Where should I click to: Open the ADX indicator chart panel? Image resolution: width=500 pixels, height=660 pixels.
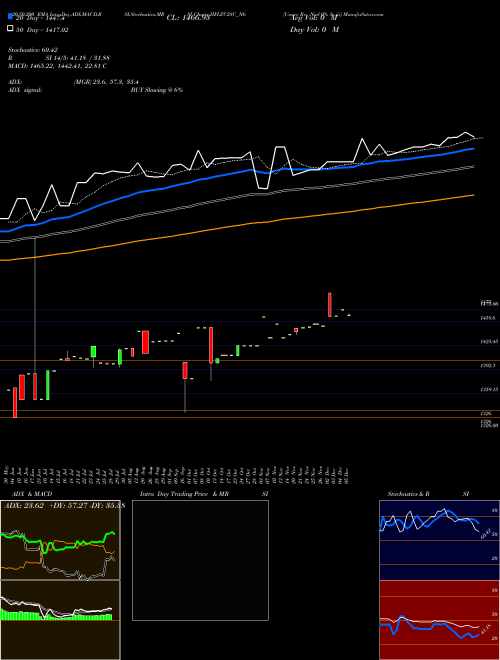[60, 540]
